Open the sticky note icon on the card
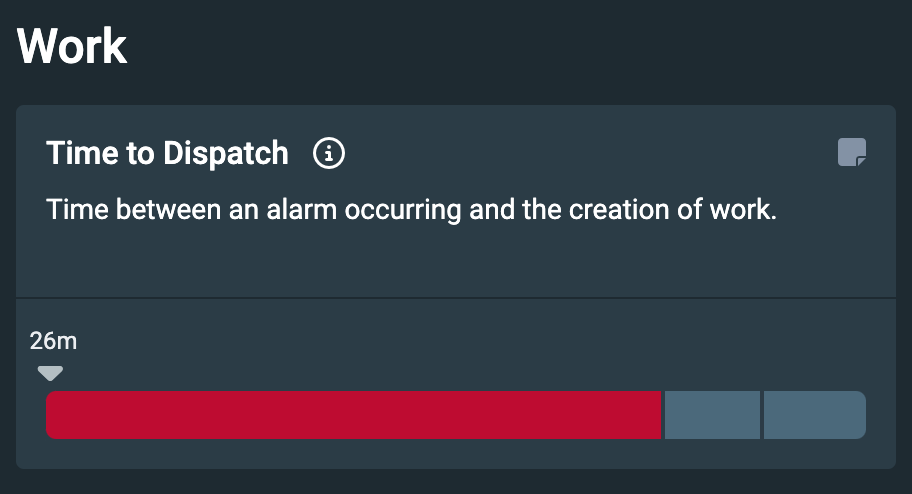 (x=852, y=152)
